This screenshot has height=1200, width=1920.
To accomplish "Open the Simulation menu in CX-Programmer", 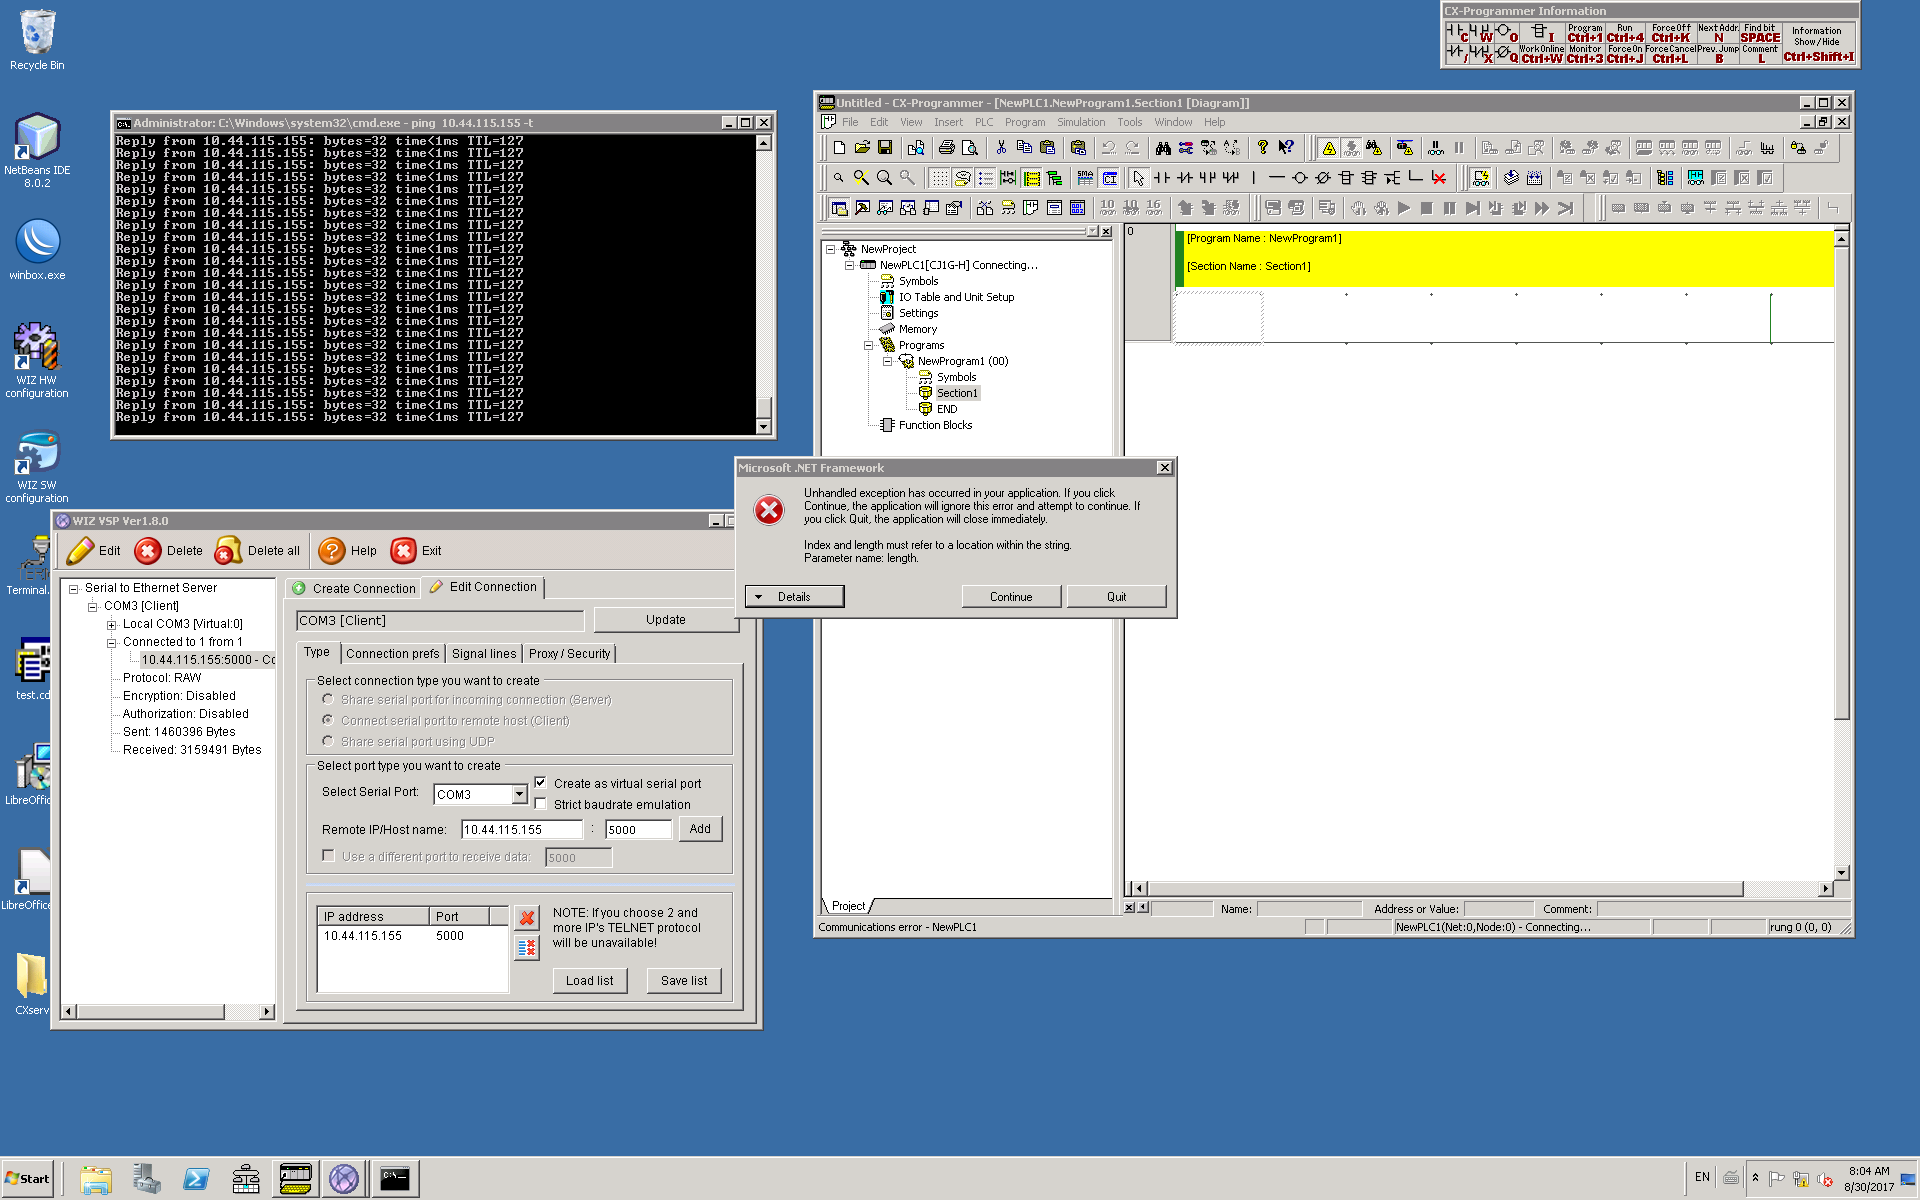I will [1081, 122].
